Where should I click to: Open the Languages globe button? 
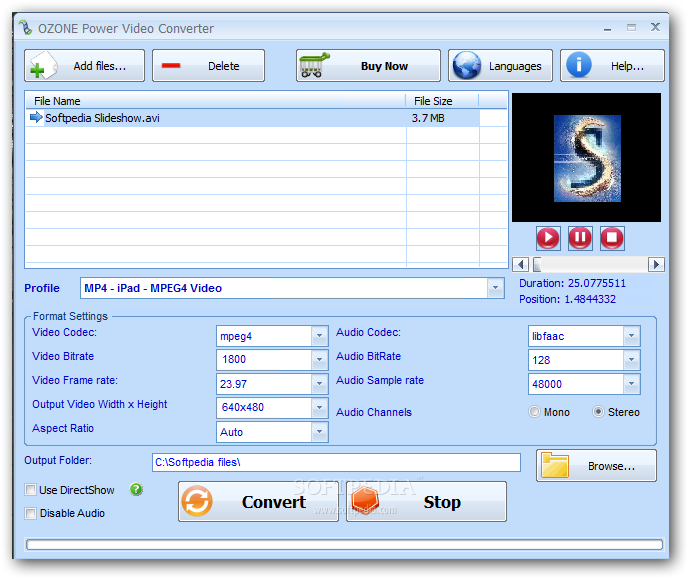(x=500, y=65)
